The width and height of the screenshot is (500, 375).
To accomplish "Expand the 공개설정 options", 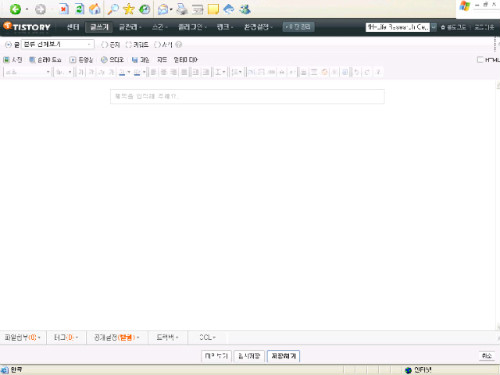I will pyautogui.click(x=116, y=338).
